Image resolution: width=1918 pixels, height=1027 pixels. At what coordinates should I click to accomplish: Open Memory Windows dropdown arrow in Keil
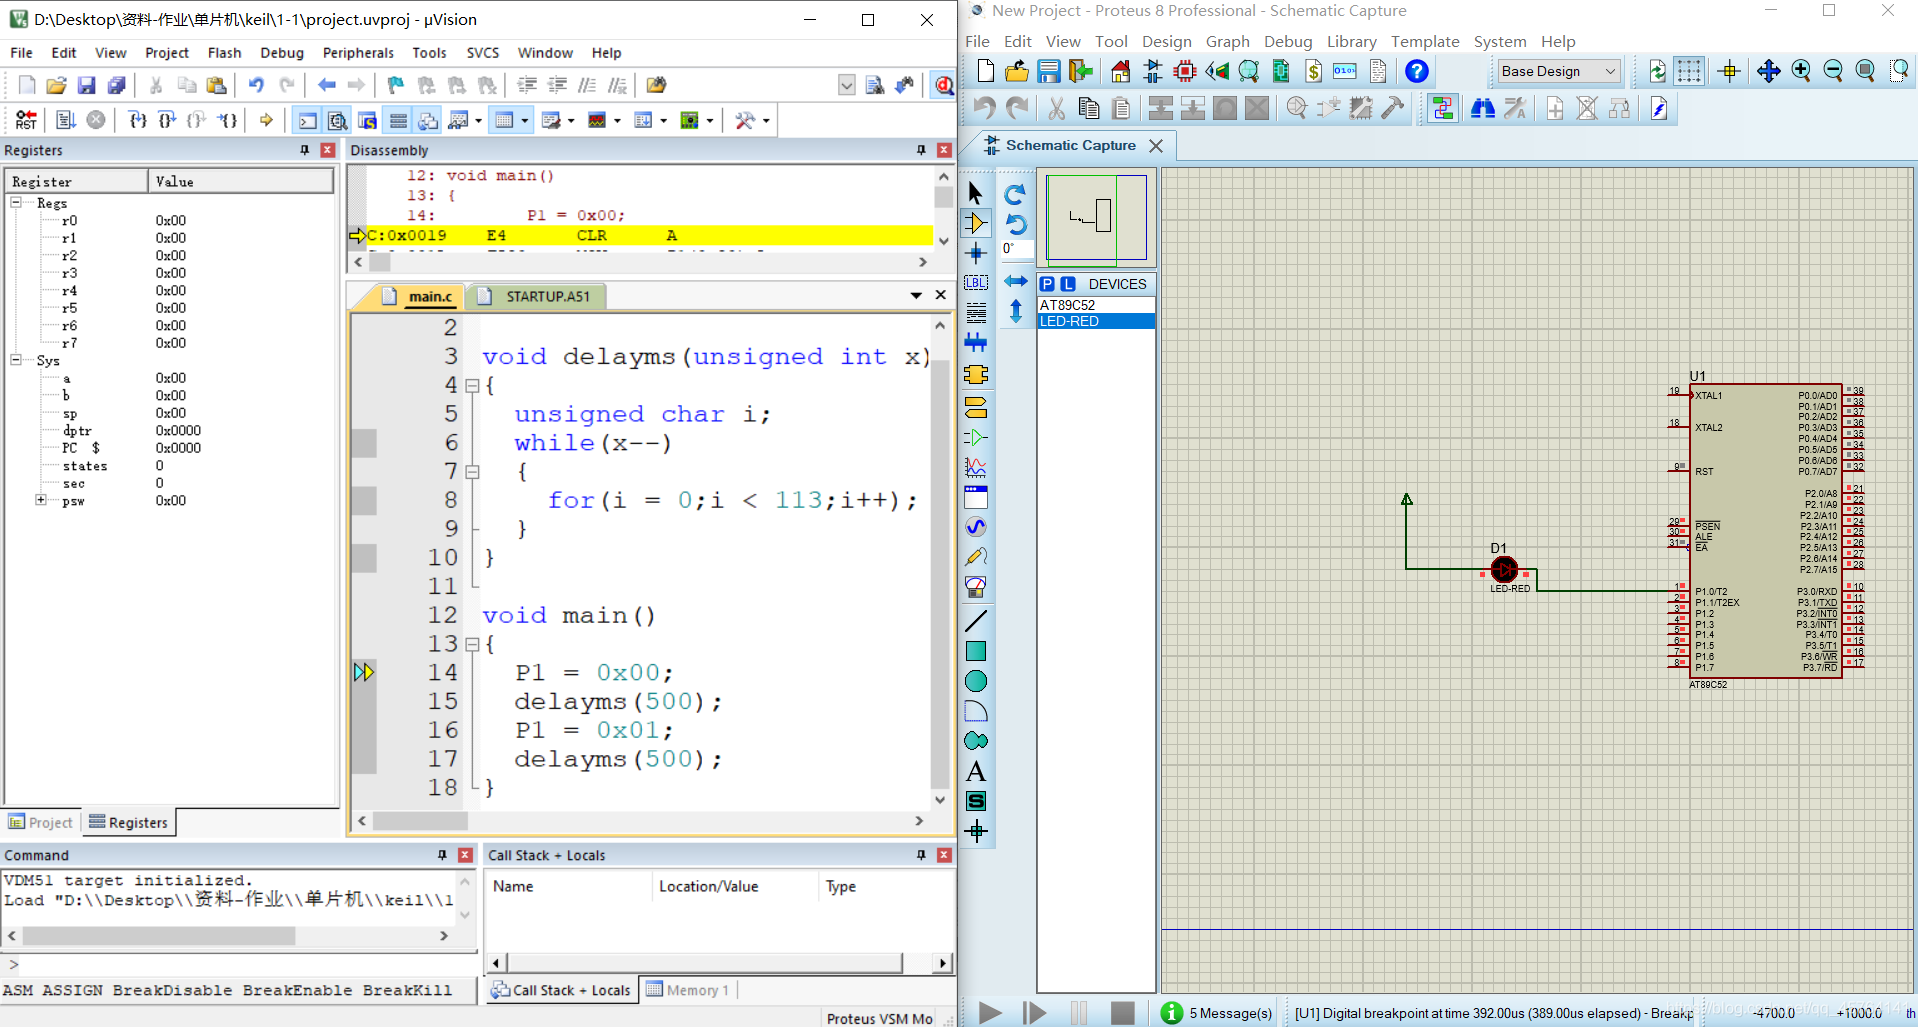tap(525, 121)
